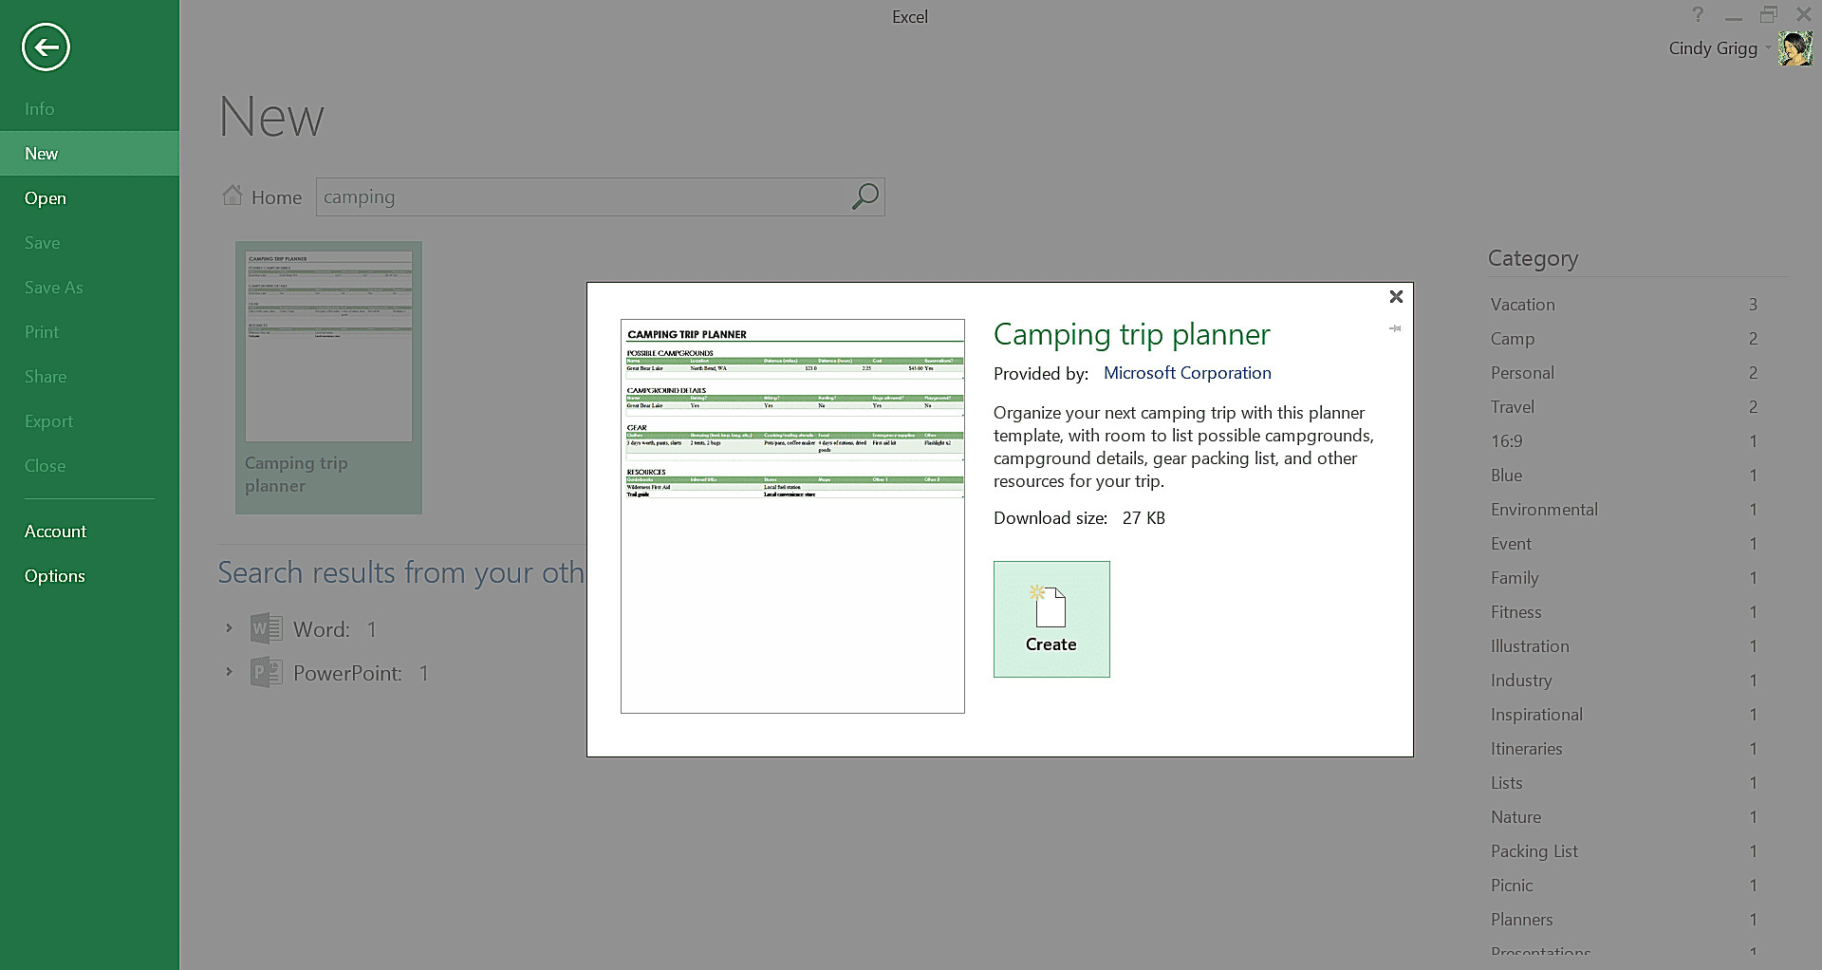Open the Export tab
The width and height of the screenshot is (1822, 970).
90,421
